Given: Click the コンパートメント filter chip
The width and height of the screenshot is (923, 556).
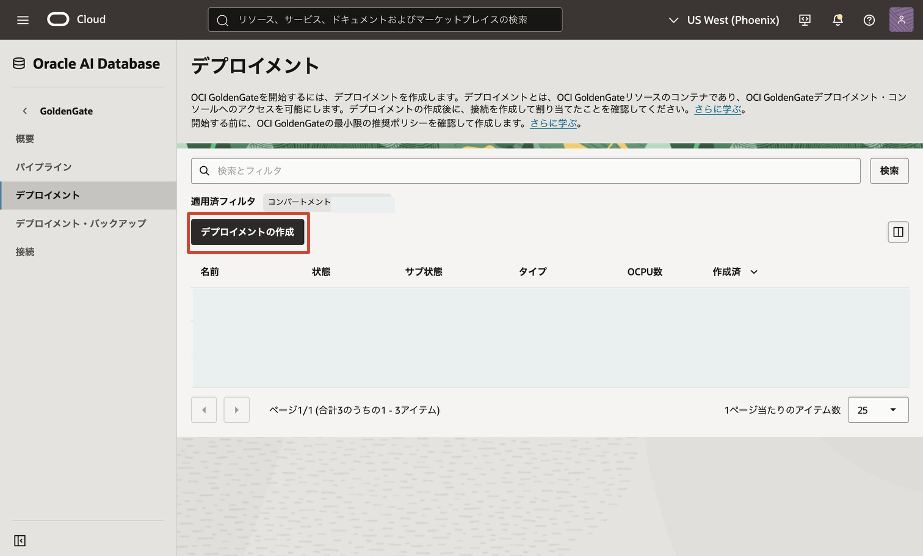Looking at the screenshot, I should [x=328, y=202].
